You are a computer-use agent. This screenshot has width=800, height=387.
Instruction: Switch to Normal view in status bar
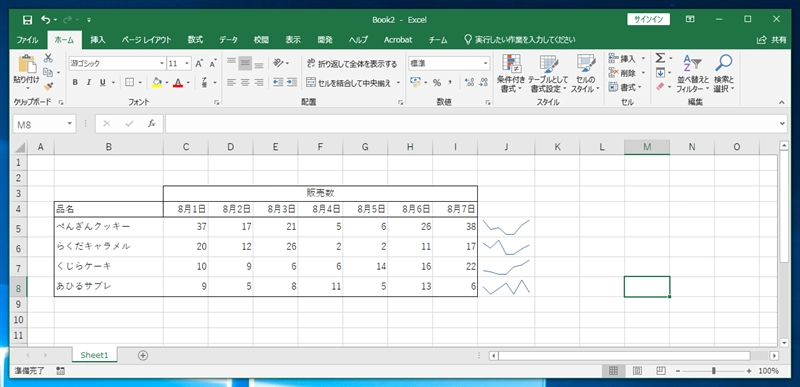[x=614, y=371]
